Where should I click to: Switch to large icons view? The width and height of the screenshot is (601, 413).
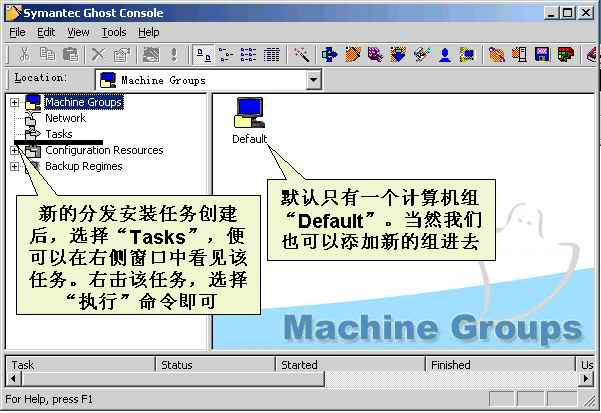203,55
